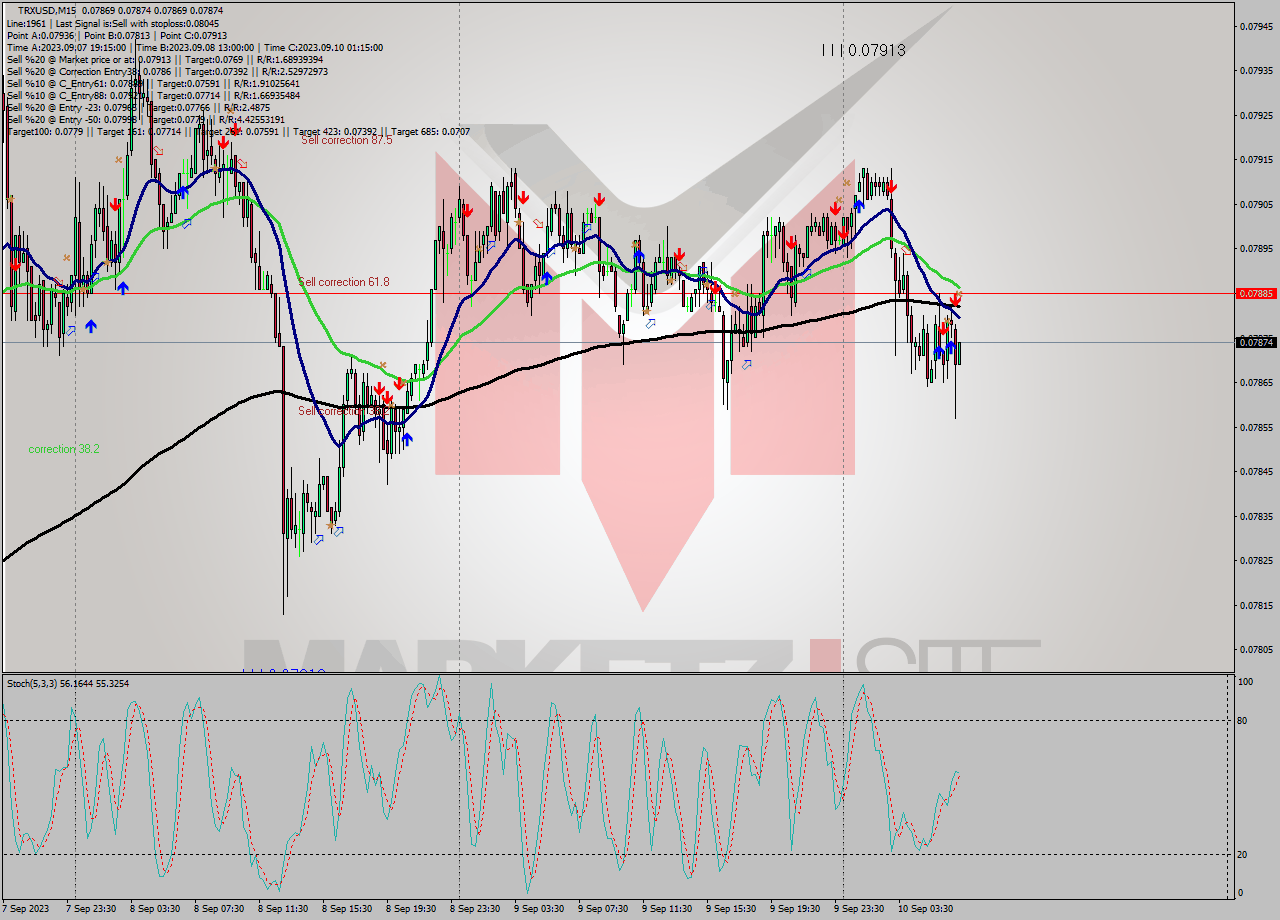This screenshot has width=1280, height=920.
Task: Click the 0.07915 price axis label
Action: [x=1256, y=159]
